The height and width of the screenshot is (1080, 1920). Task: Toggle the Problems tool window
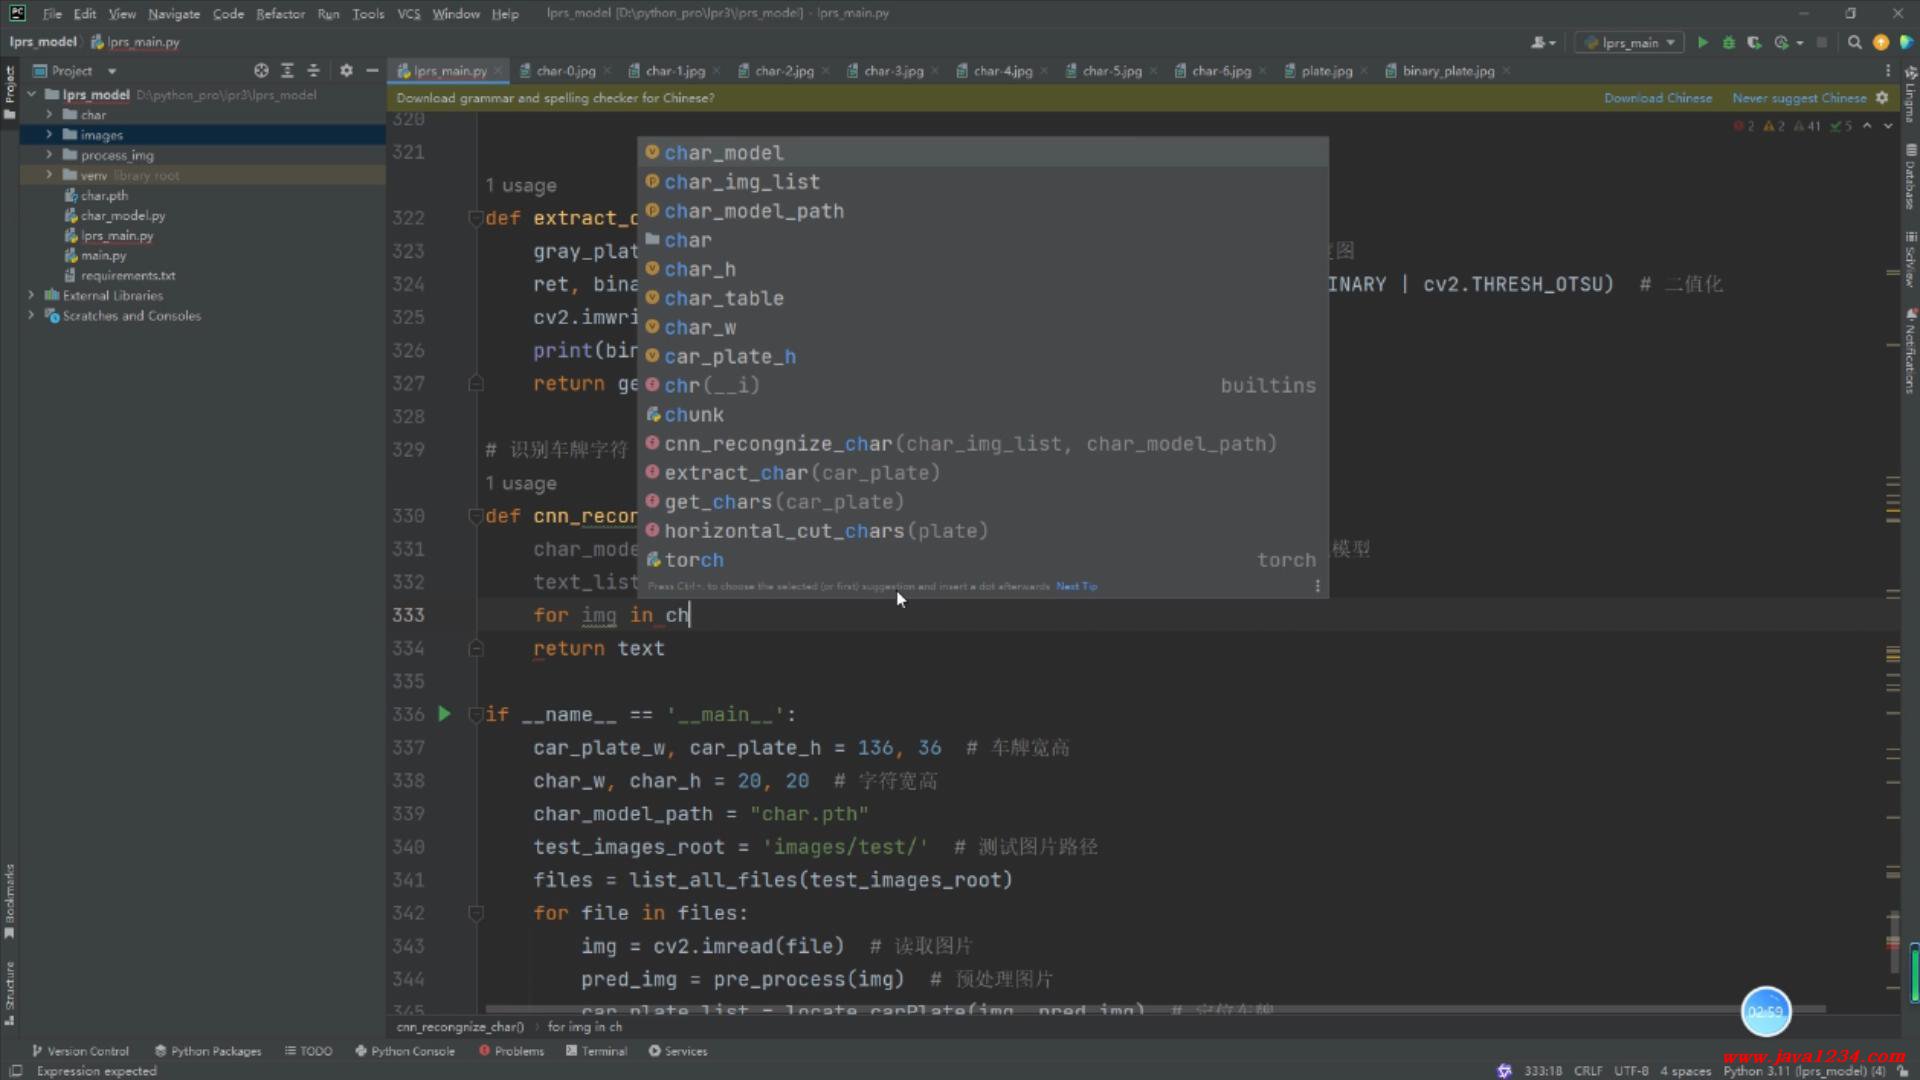pyautogui.click(x=511, y=1051)
